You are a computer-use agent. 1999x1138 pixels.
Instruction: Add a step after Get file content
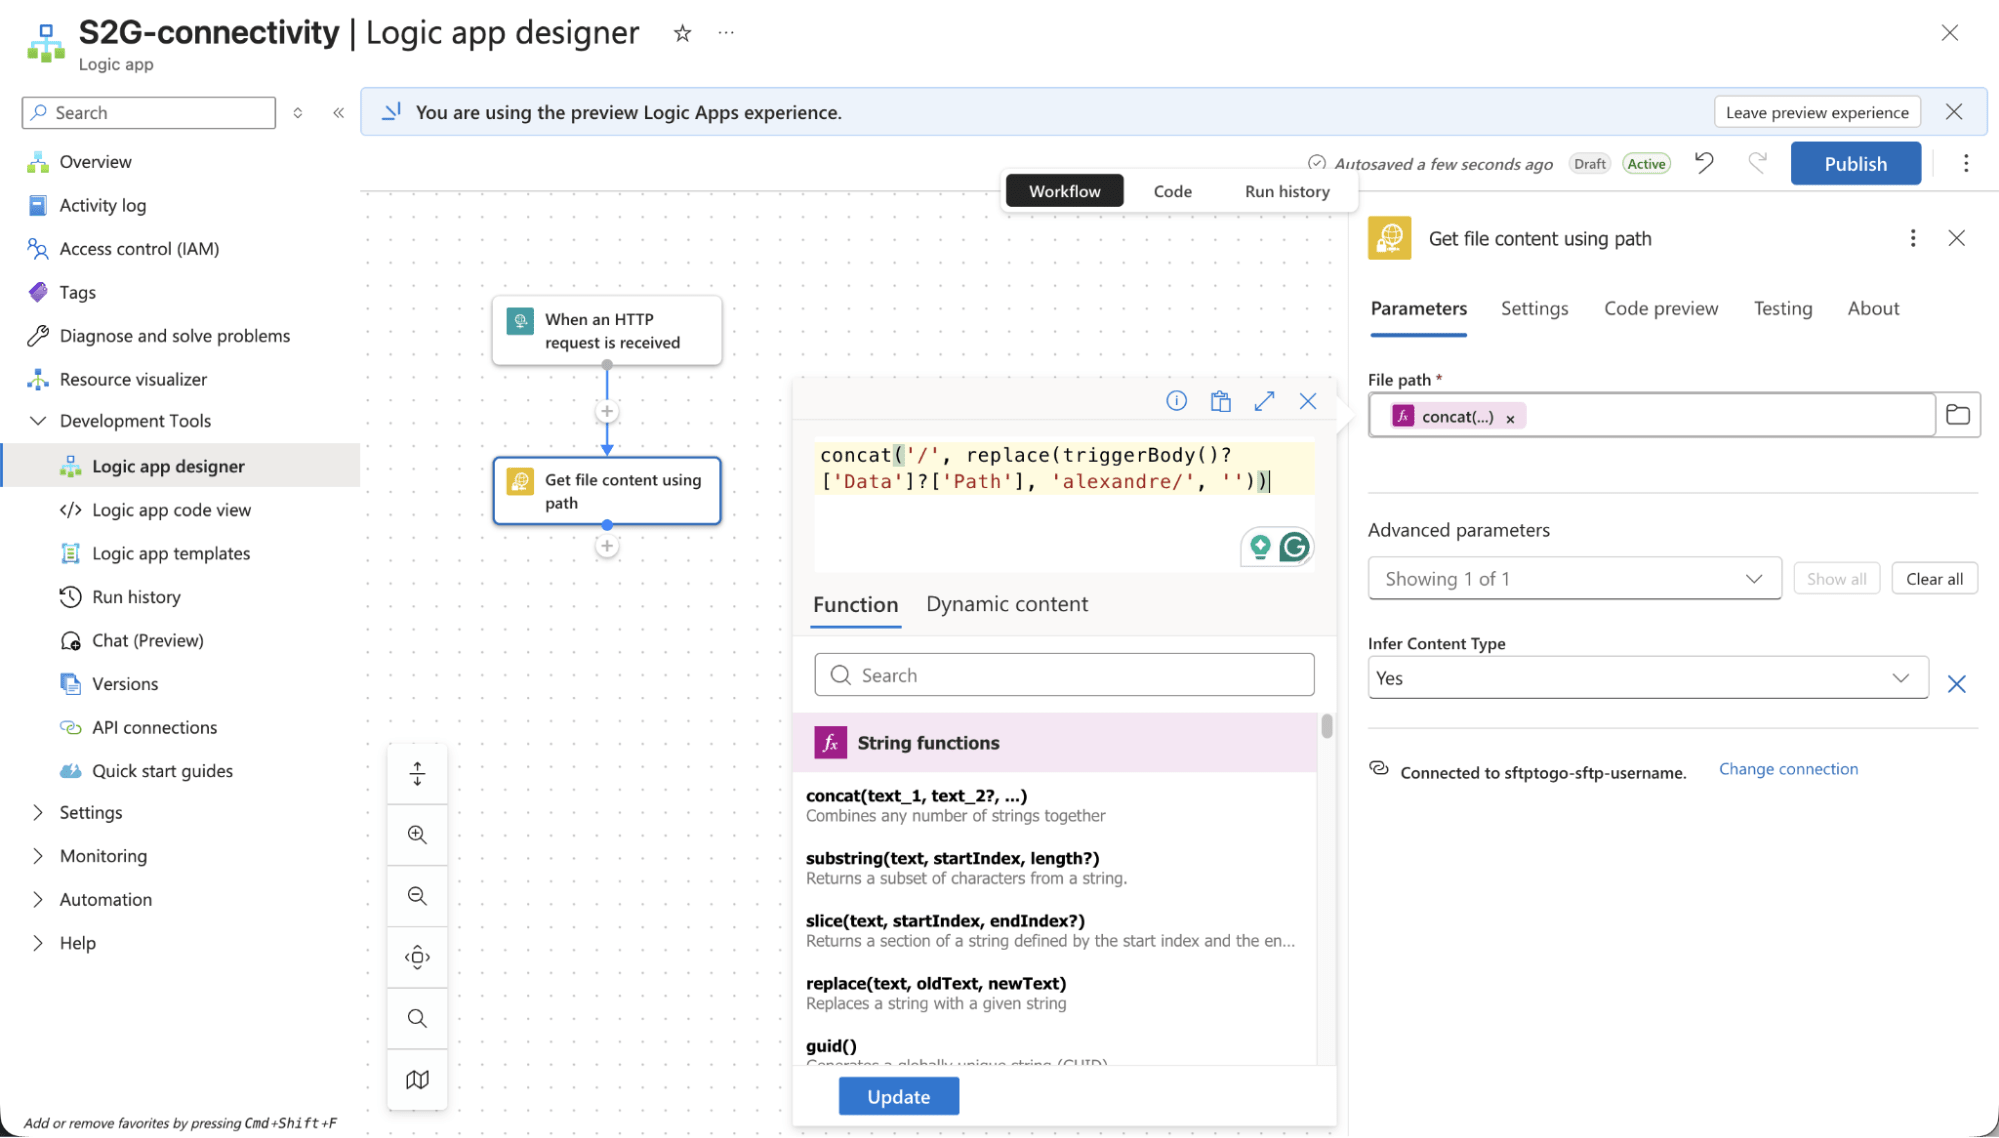tap(607, 546)
